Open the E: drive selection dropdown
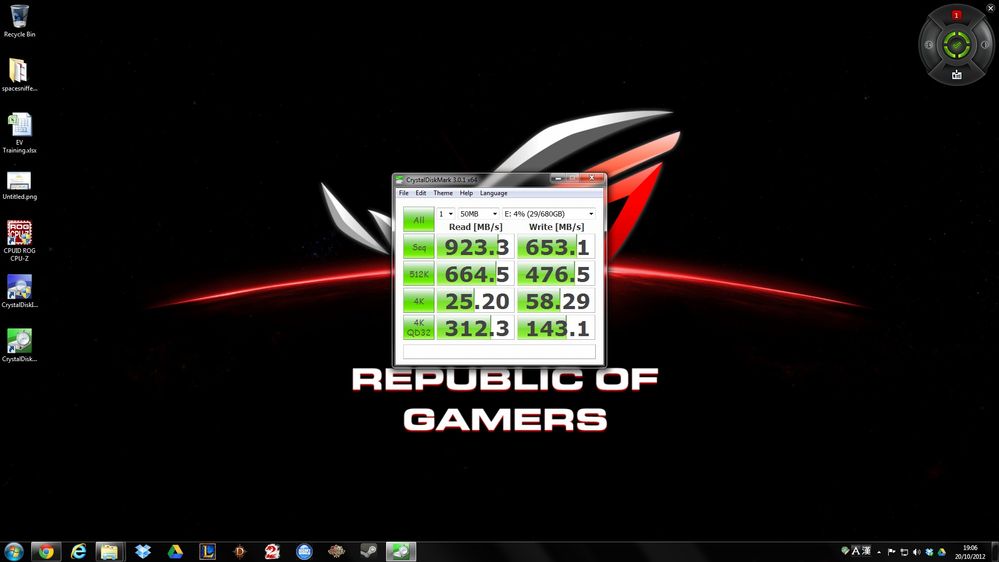This screenshot has width=999, height=562. coord(549,213)
